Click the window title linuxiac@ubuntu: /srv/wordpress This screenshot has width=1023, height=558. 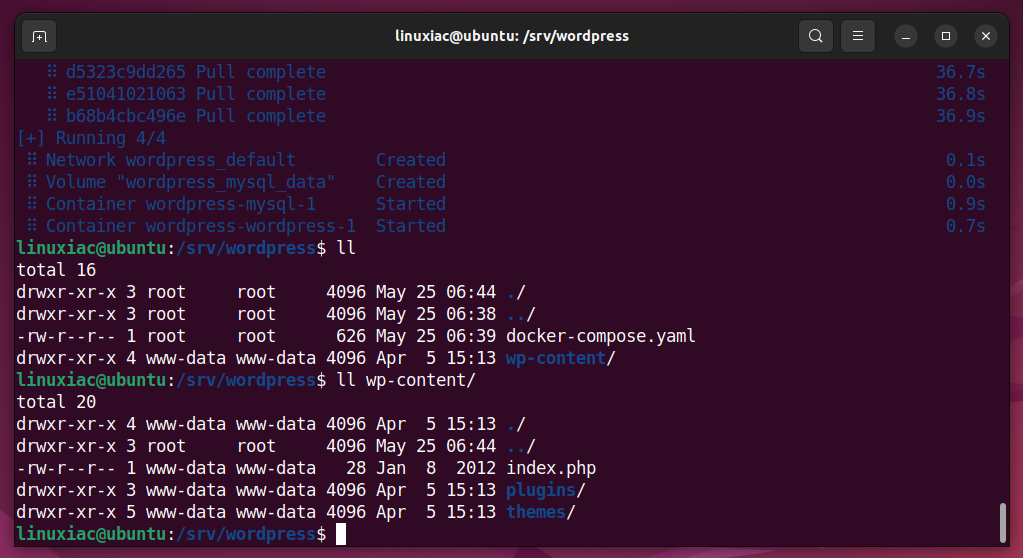coord(511,36)
